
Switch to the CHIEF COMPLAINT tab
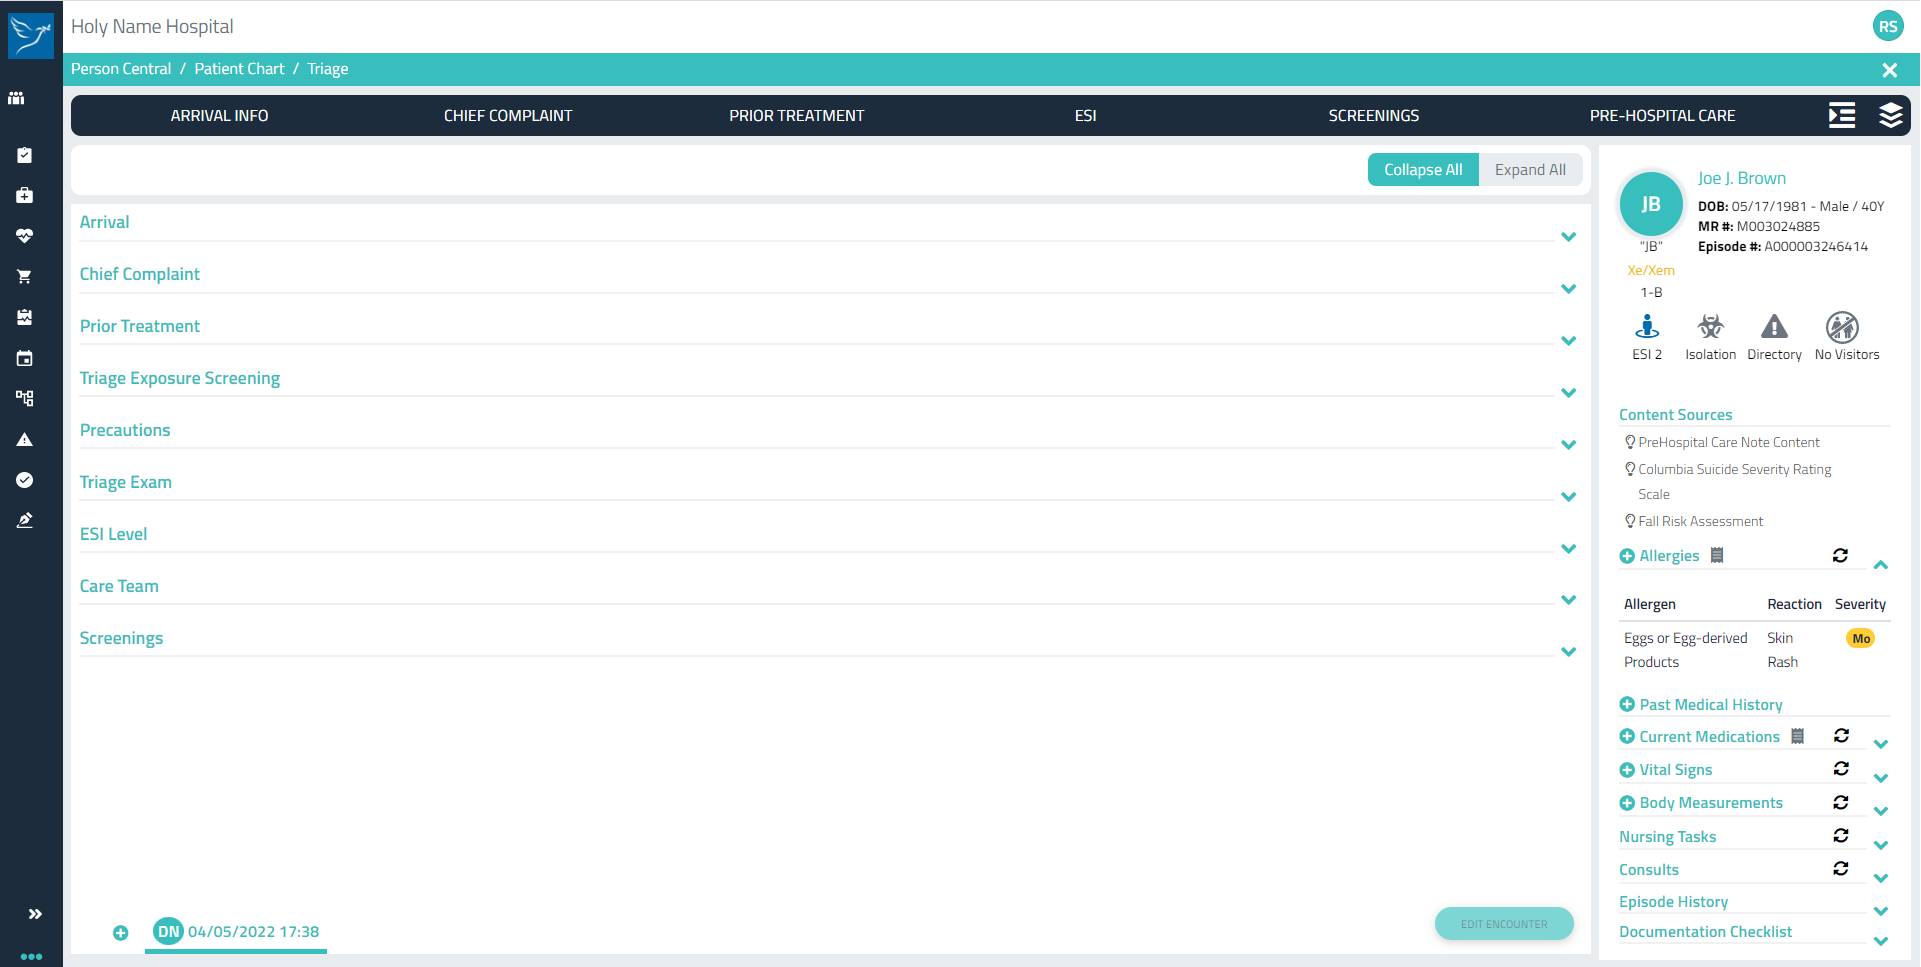pos(508,116)
